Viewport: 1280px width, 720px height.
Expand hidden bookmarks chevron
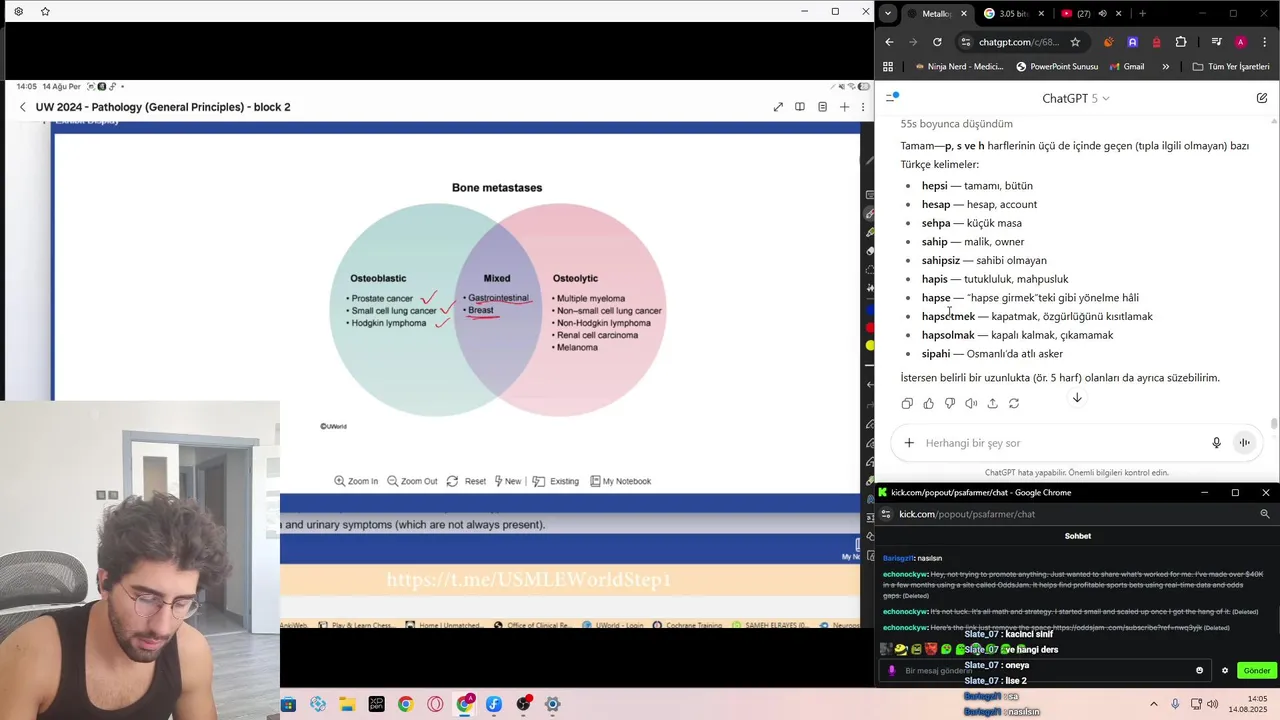coord(1166,67)
